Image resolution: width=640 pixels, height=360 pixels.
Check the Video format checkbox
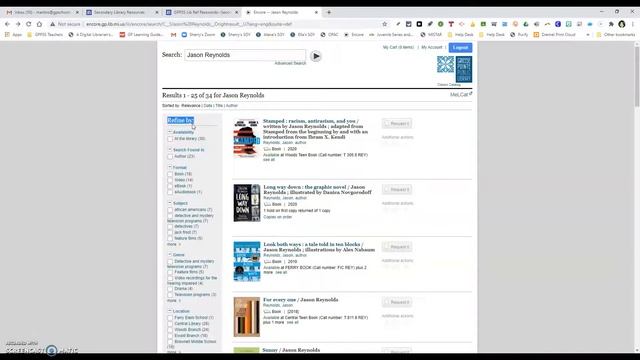(x=170, y=180)
